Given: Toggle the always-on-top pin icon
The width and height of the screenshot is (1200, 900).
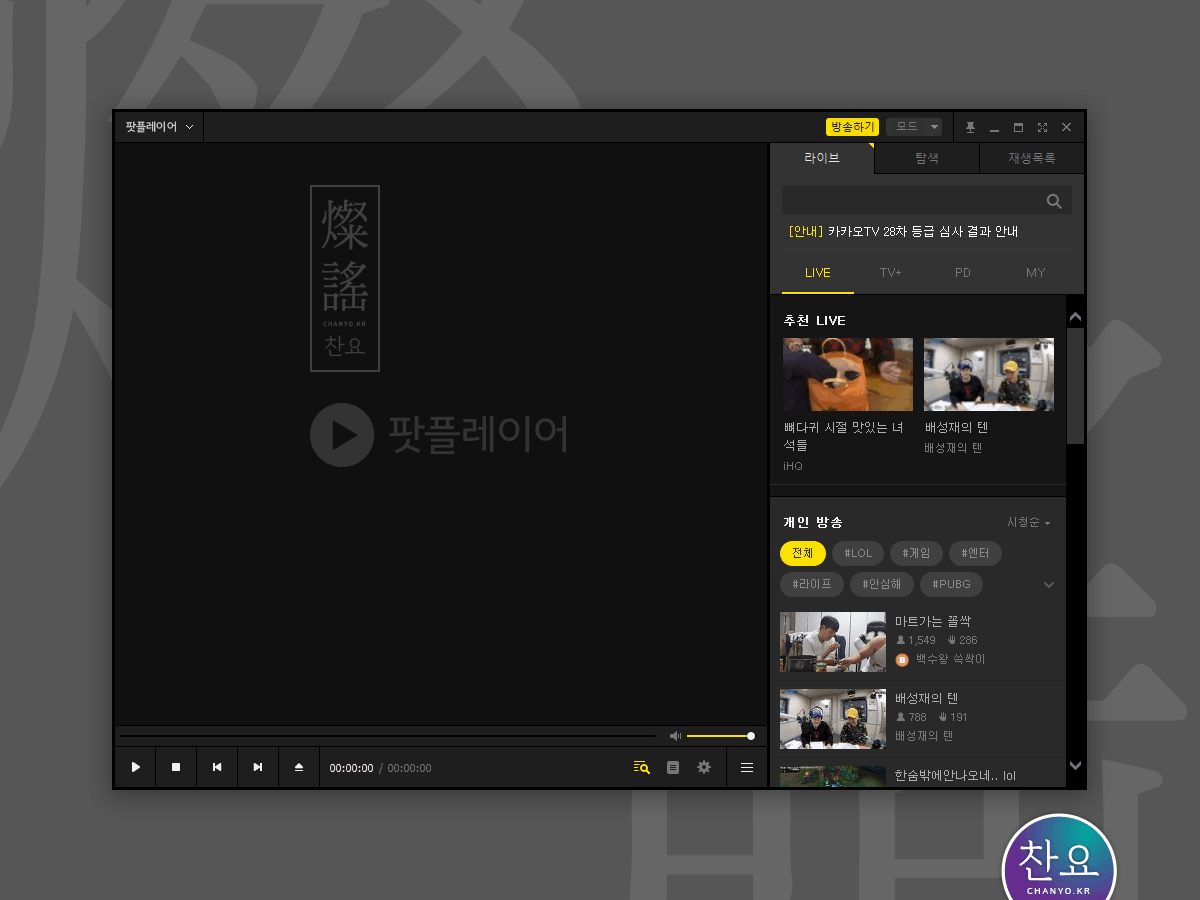Looking at the screenshot, I should [x=970, y=127].
